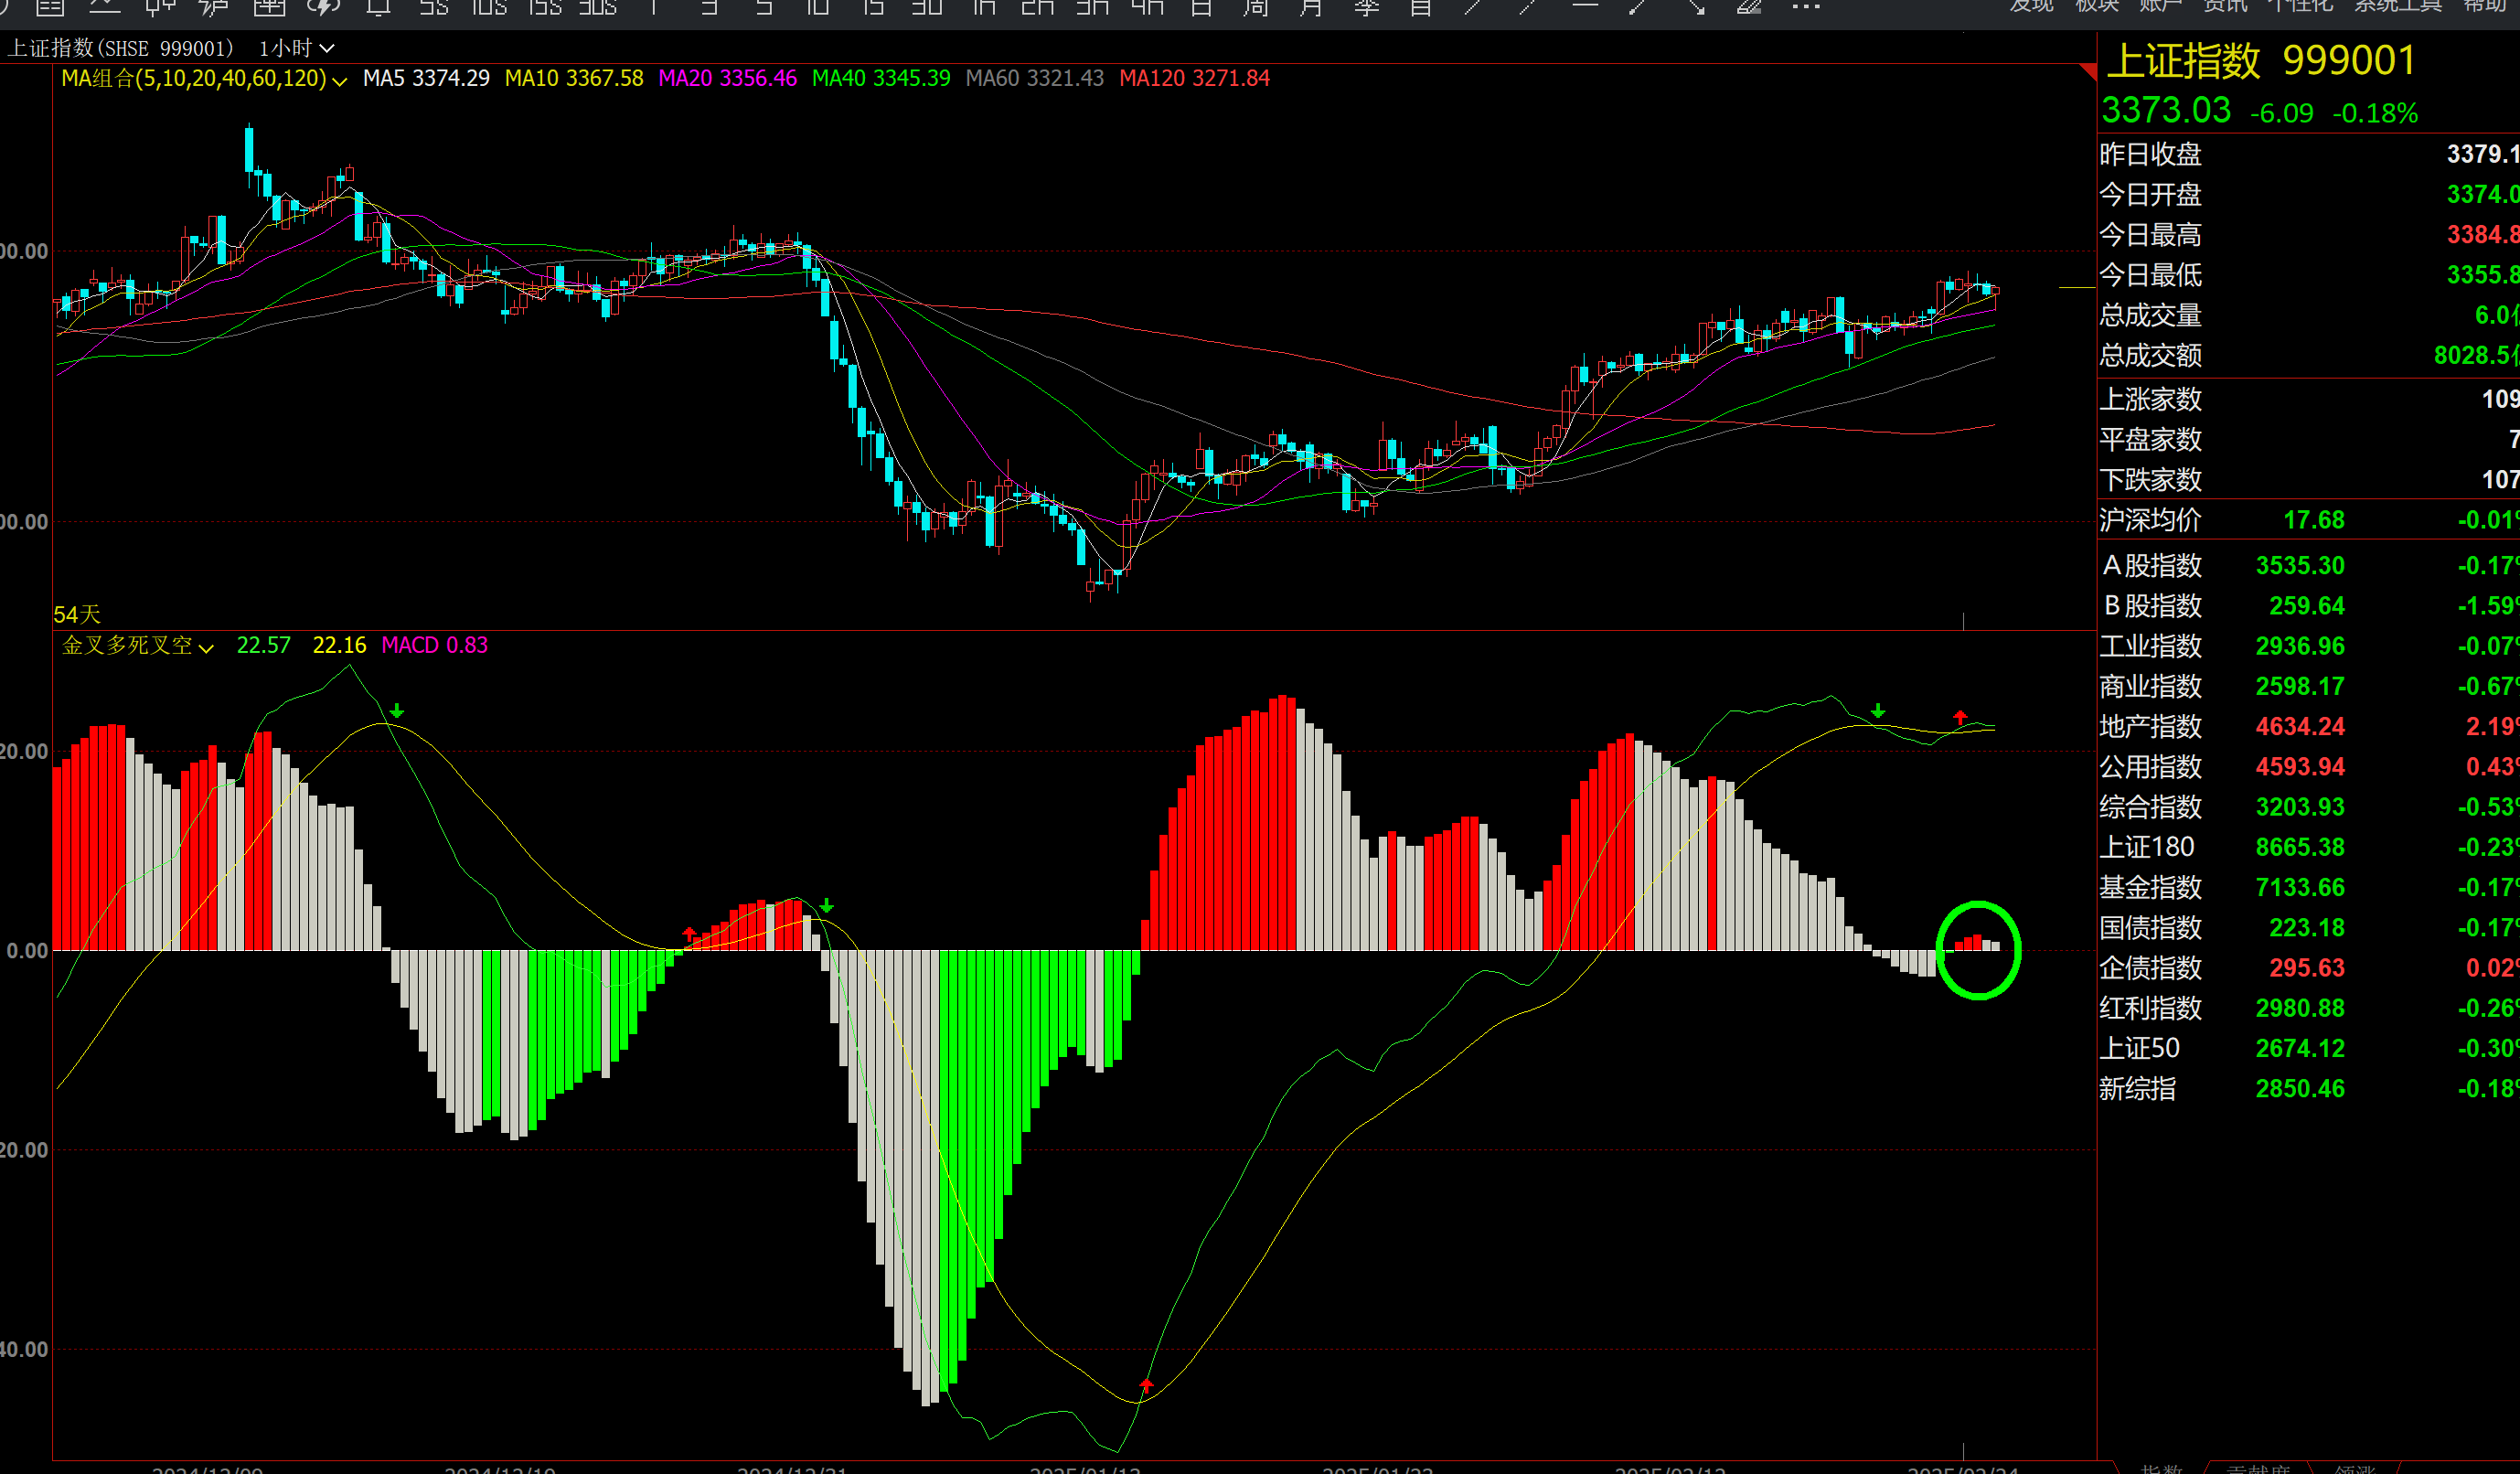
Task: Switch to the 1H timeframe icon
Action: 984,7
